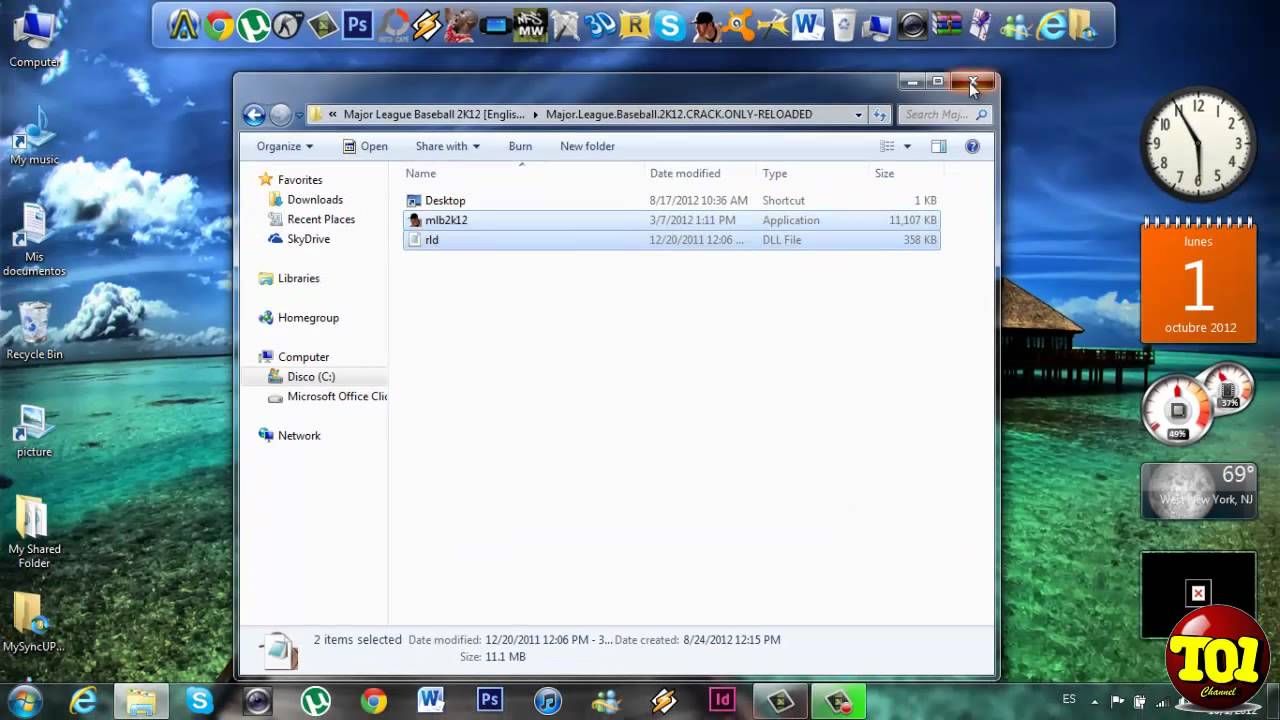Create a folder with New folder button
This screenshot has width=1280, height=720.
pyautogui.click(x=587, y=146)
